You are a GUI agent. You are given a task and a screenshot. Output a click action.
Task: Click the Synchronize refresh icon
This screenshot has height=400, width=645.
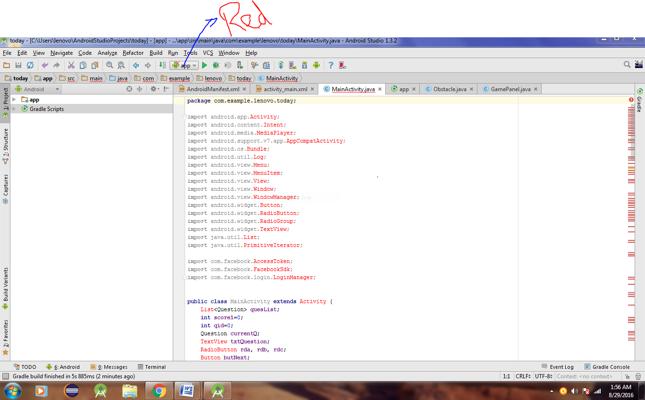[x=30, y=65]
